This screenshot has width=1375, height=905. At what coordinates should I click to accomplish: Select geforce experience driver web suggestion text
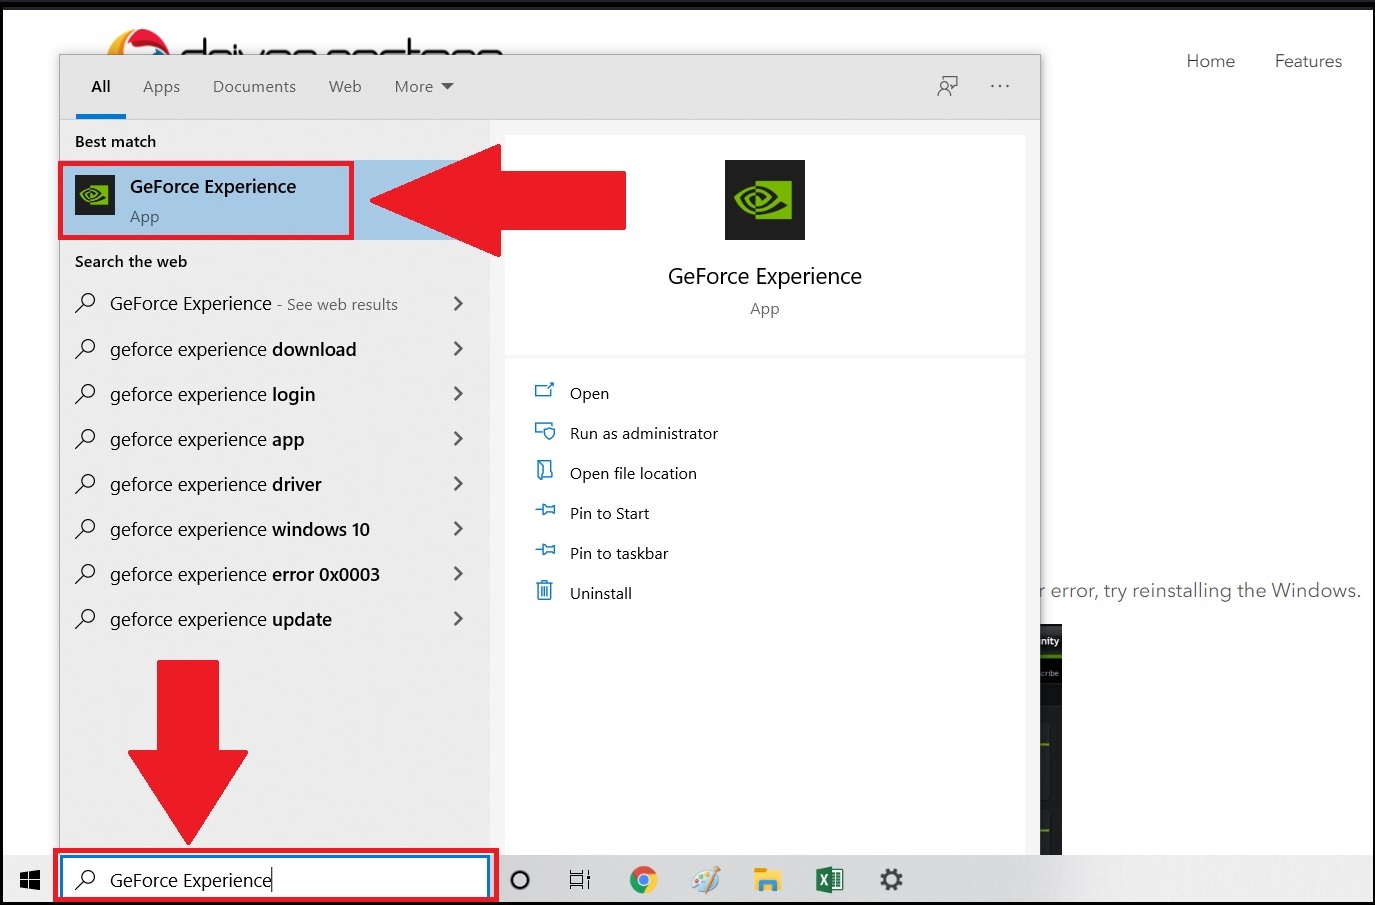(216, 484)
